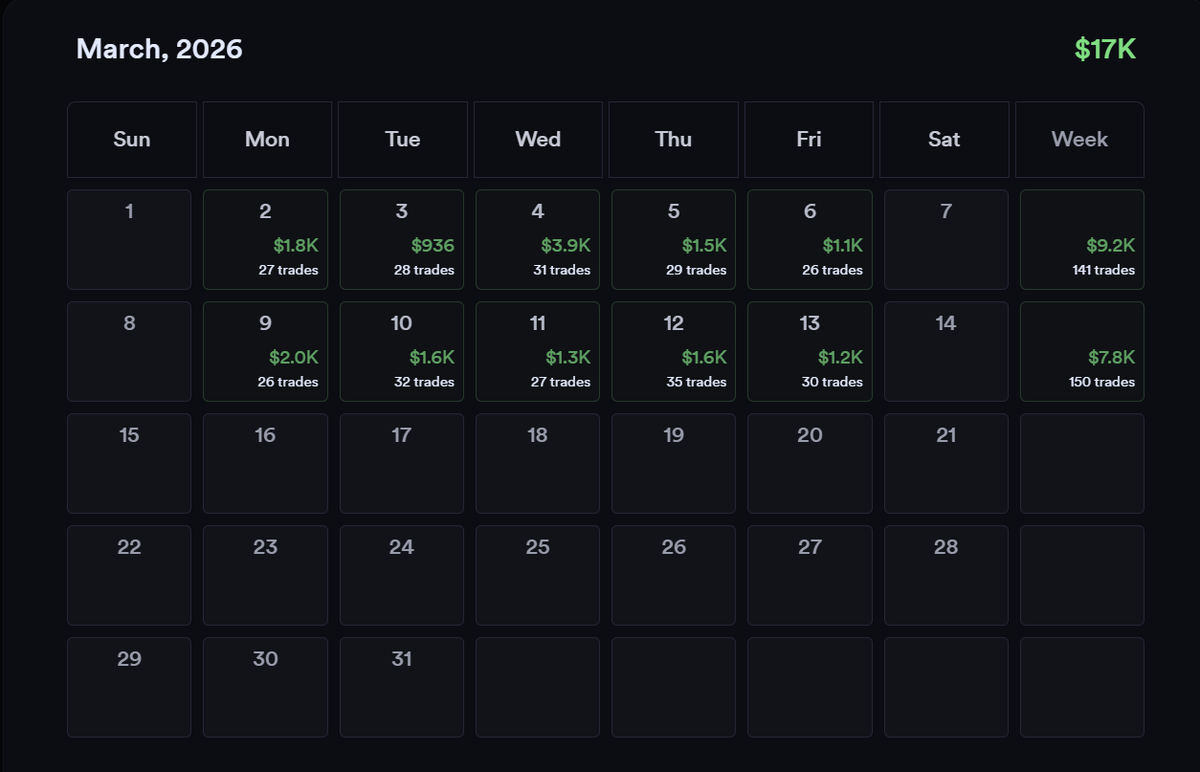
Task: Select the March 17 cell
Action: 401,464
